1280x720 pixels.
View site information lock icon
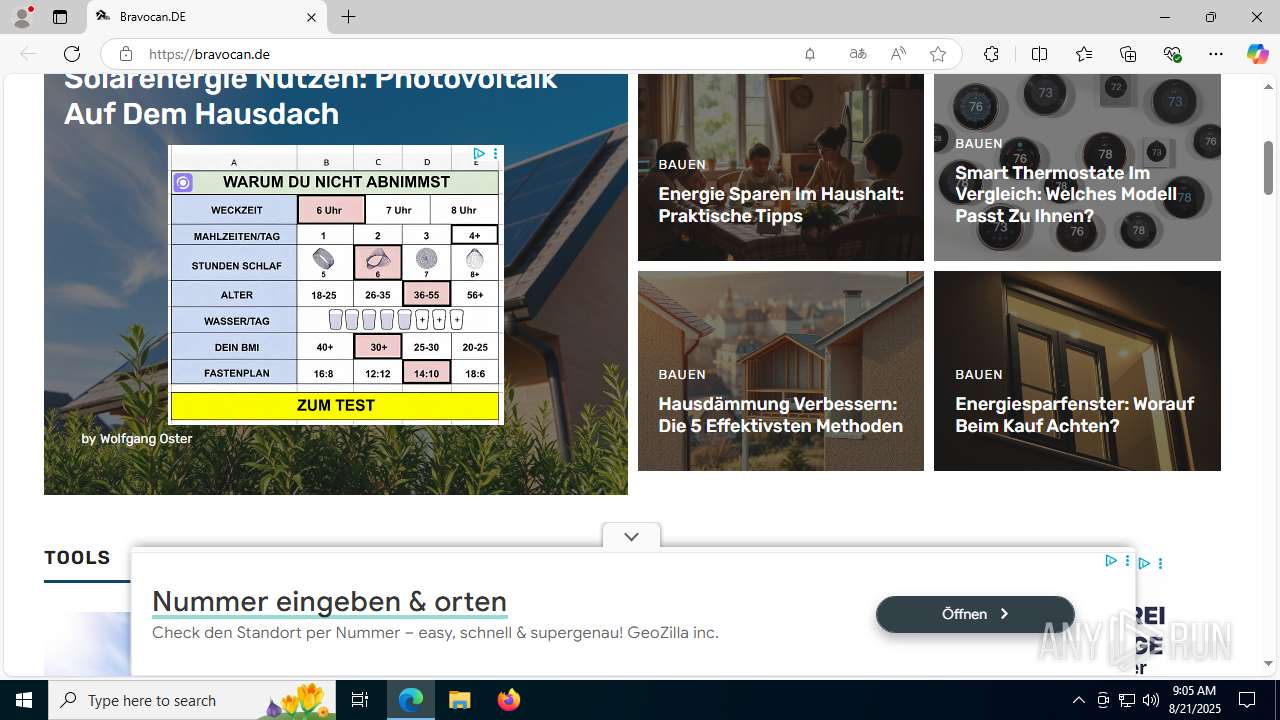click(125, 54)
